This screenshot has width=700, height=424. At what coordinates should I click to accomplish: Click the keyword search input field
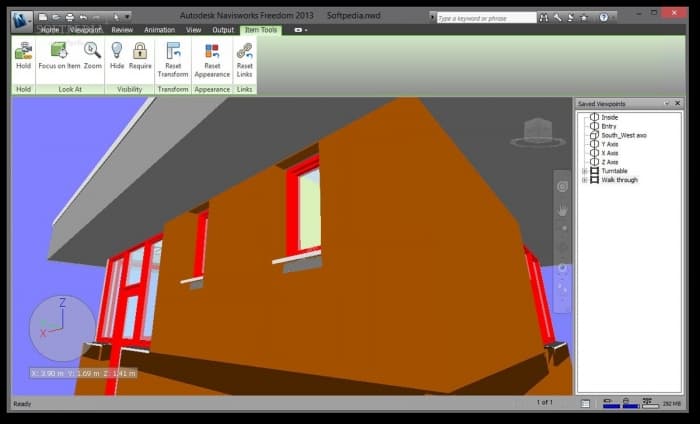click(x=485, y=17)
